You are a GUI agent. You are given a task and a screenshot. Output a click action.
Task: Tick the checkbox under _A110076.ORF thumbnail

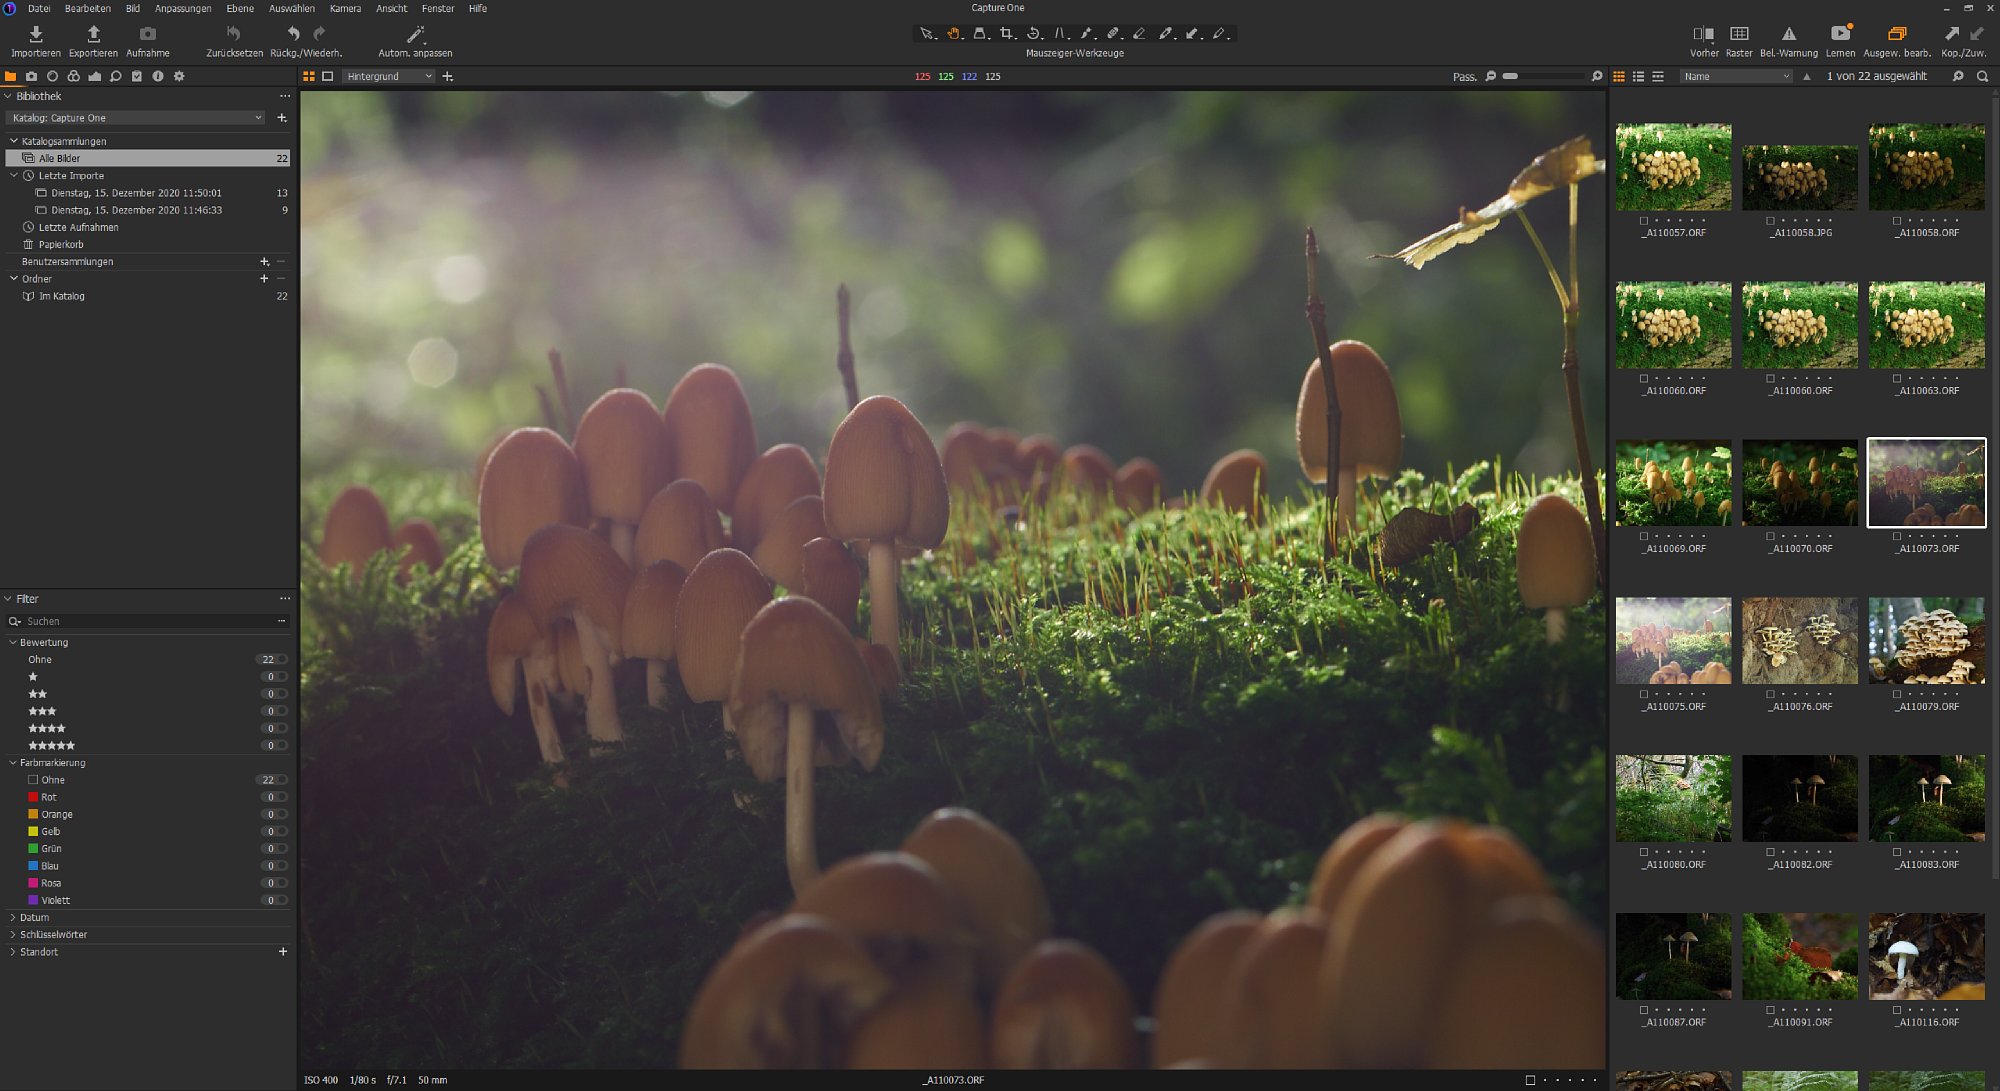[1770, 694]
